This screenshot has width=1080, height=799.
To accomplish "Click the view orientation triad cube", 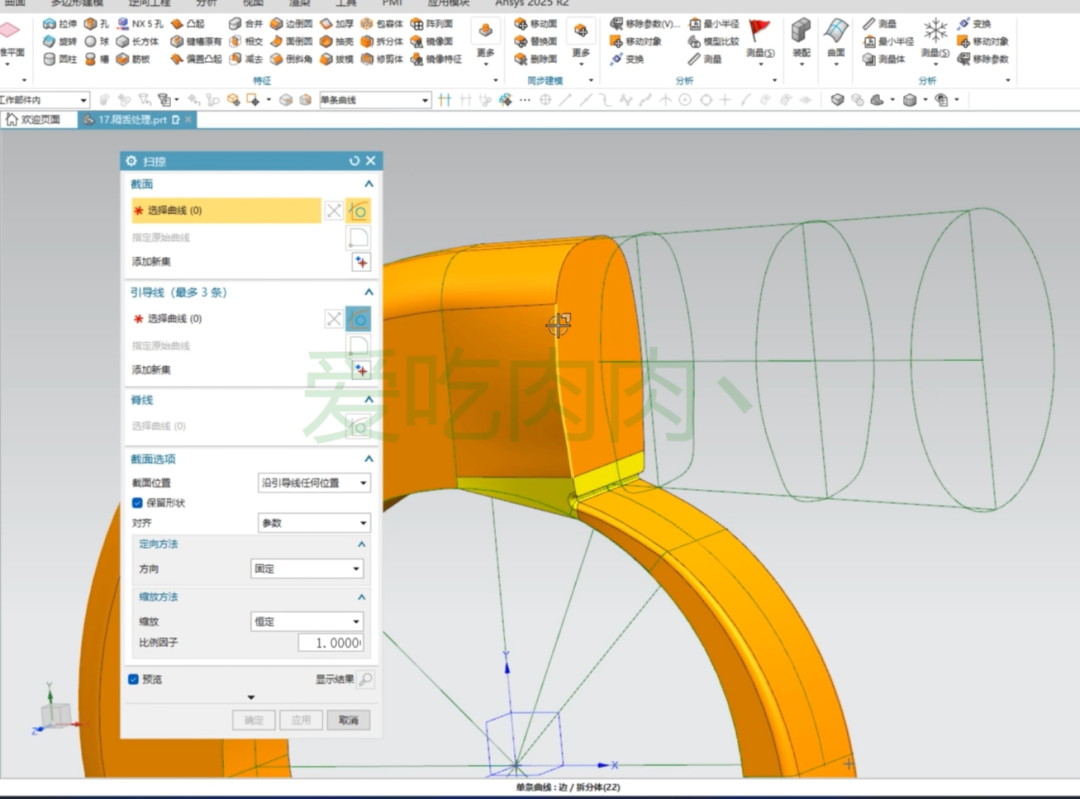I will [56, 714].
